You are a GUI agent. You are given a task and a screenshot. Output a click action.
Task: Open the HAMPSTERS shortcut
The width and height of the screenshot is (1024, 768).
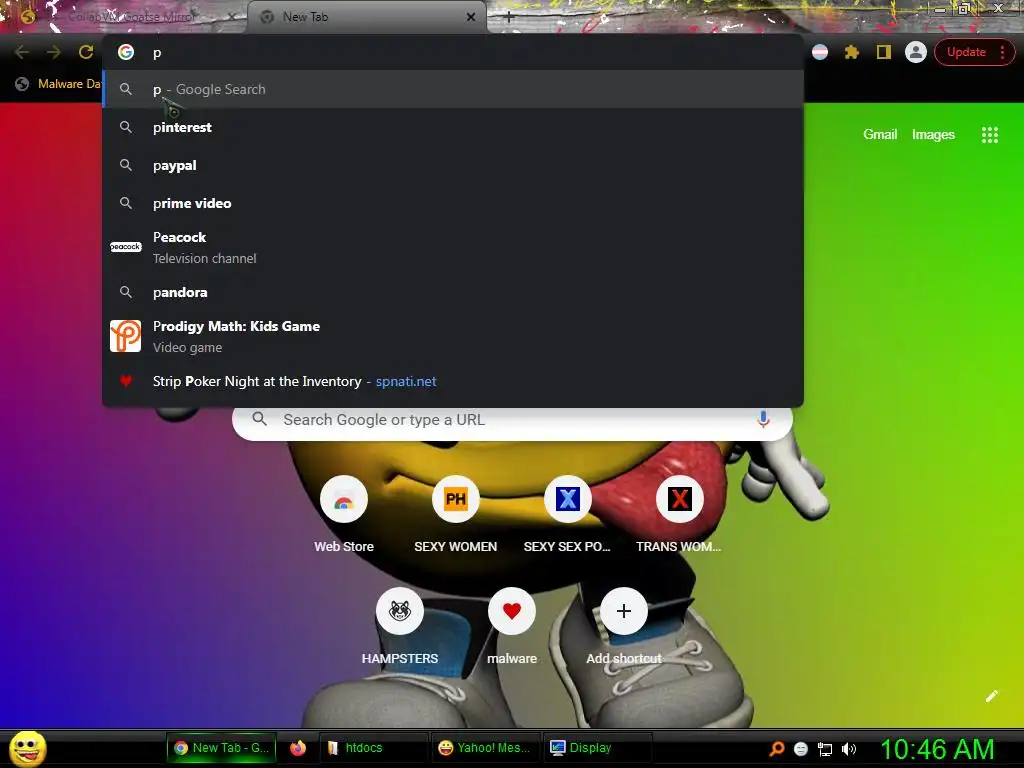pyautogui.click(x=400, y=627)
